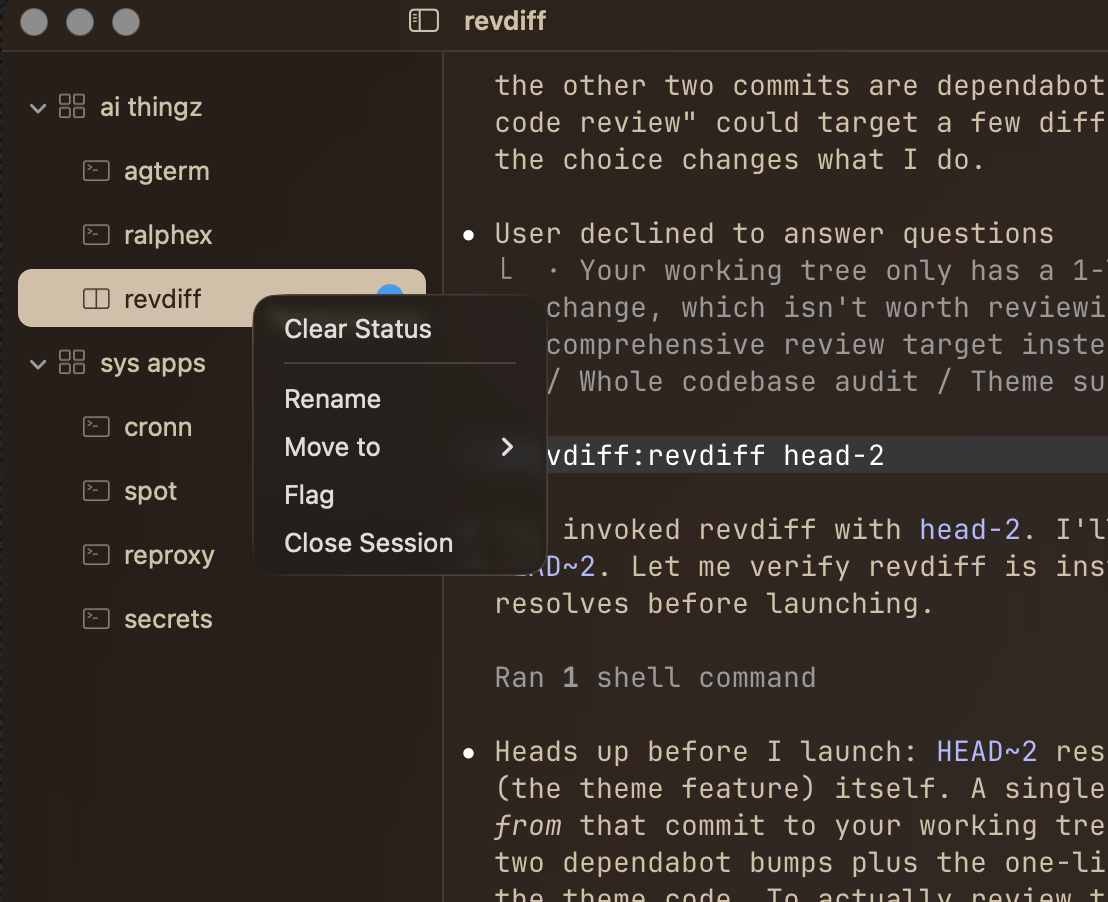Image resolution: width=1108 pixels, height=902 pixels.
Task: Open the Move to submenu arrow
Action: [507, 447]
